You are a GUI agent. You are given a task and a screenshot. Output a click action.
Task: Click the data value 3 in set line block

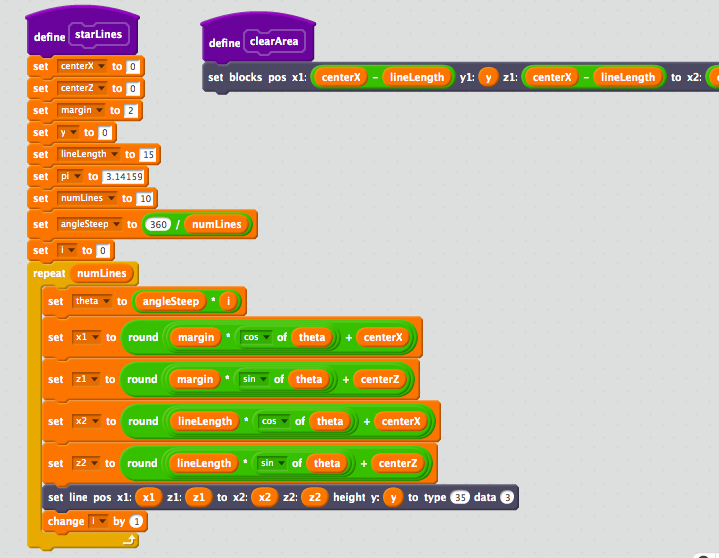tap(507, 497)
